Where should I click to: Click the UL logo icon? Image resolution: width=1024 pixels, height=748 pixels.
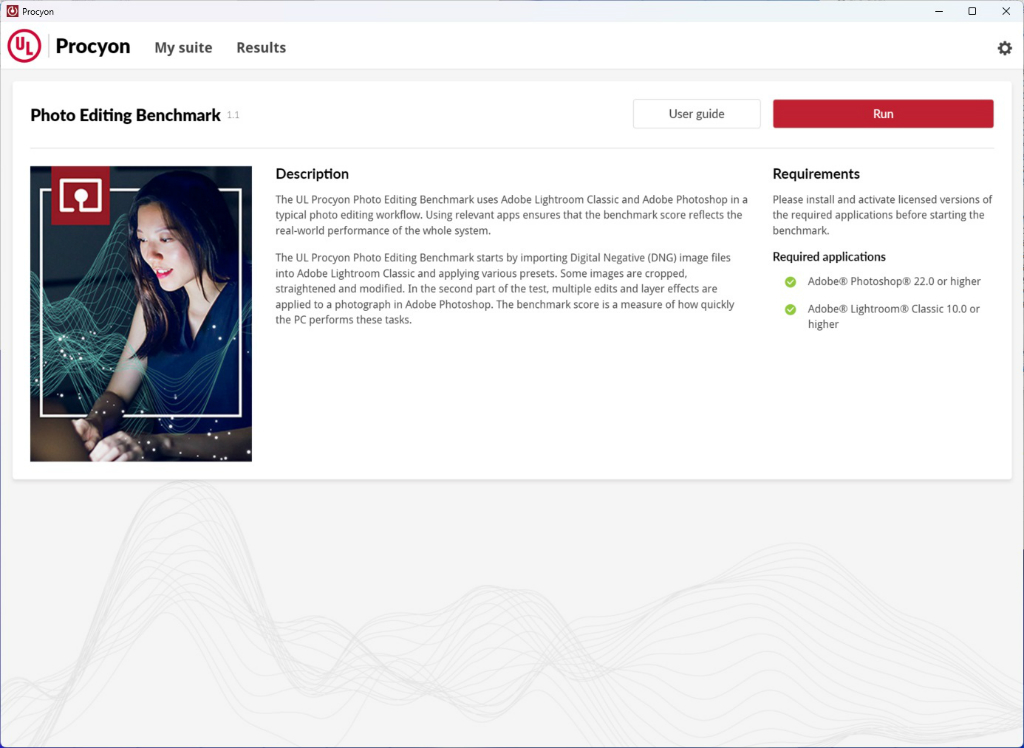(x=24, y=46)
